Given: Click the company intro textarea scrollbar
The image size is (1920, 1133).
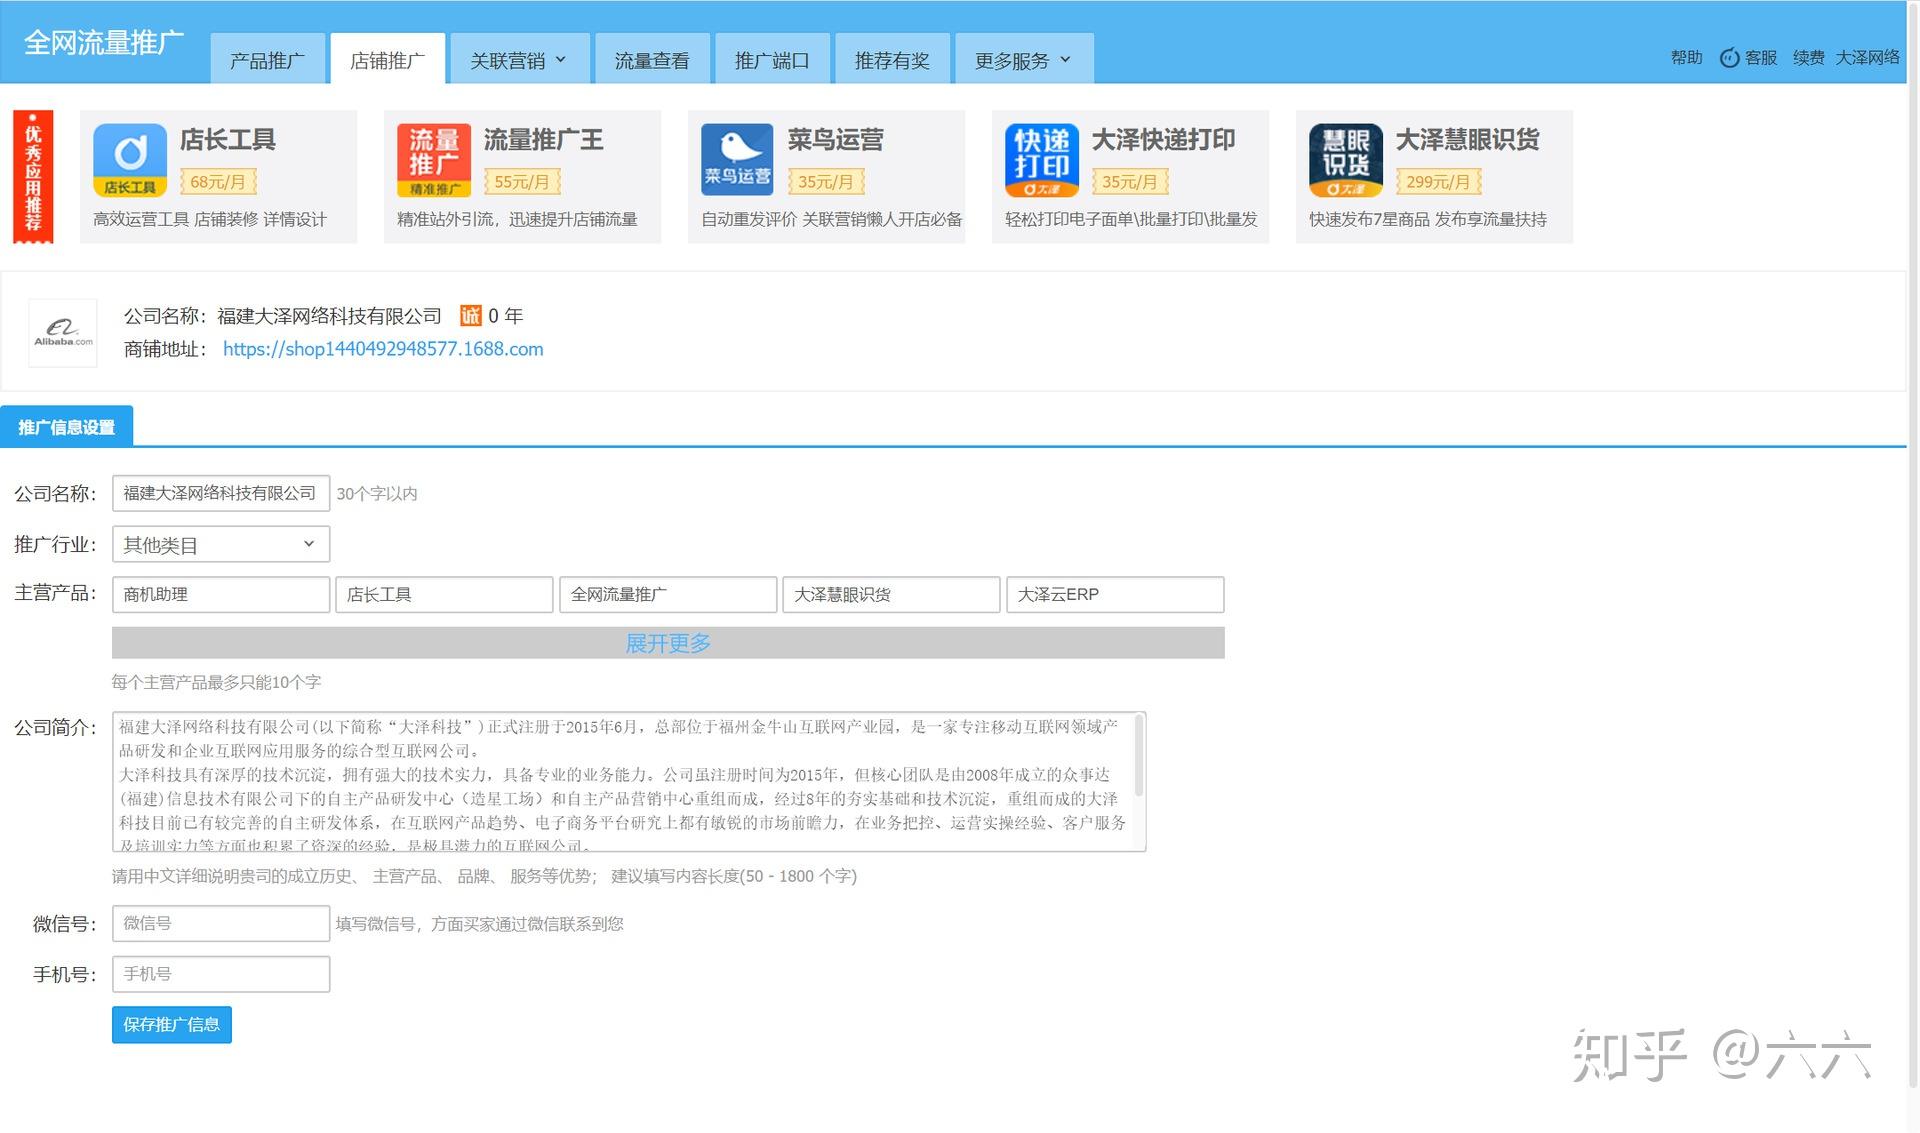Looking at the screenshot, I should (1138, 757).
